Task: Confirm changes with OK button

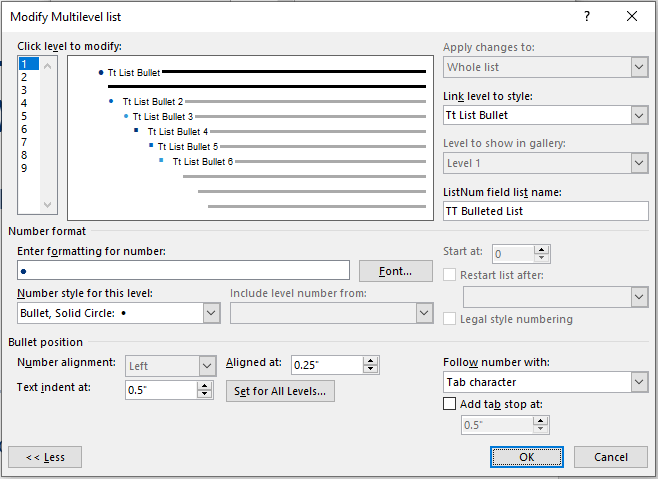Action: [x=527, y=457]
